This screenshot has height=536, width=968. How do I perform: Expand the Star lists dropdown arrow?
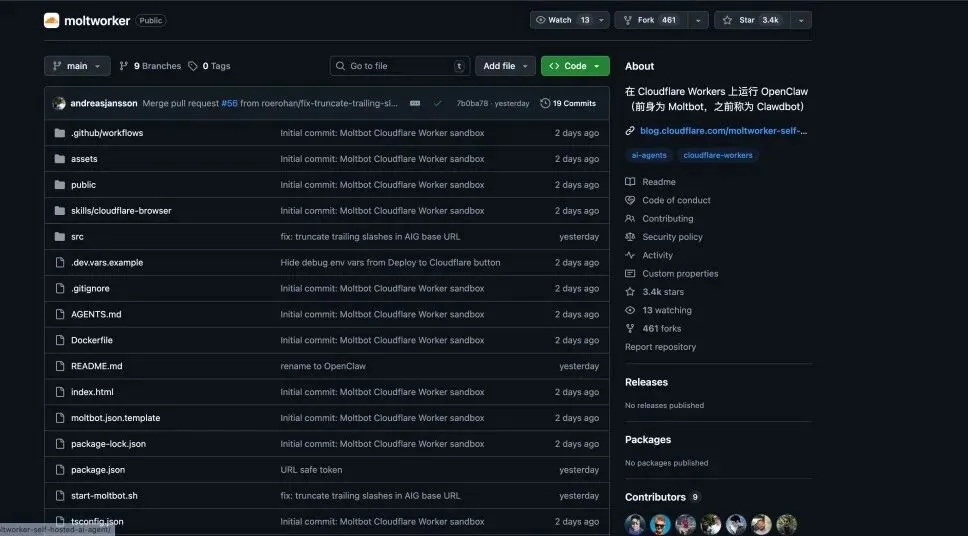(801, 20)
